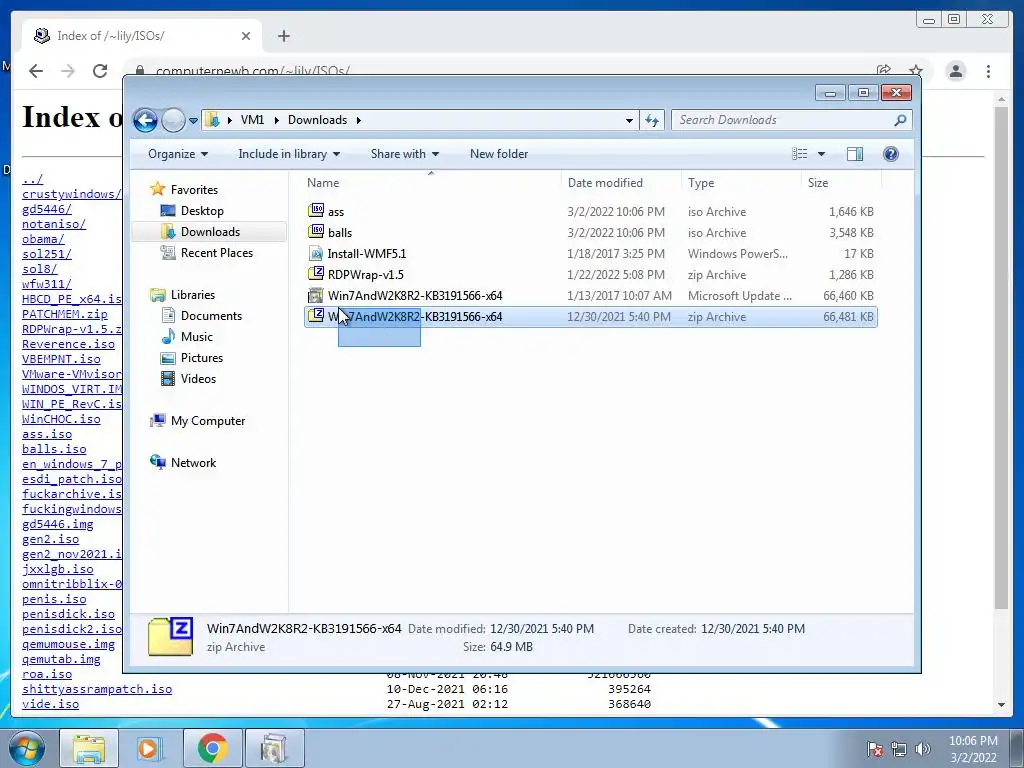The width and height of the screenshot is (1024, 768).
Task: Open Libraries in navigation pane
Action: [x=193, y=295]
